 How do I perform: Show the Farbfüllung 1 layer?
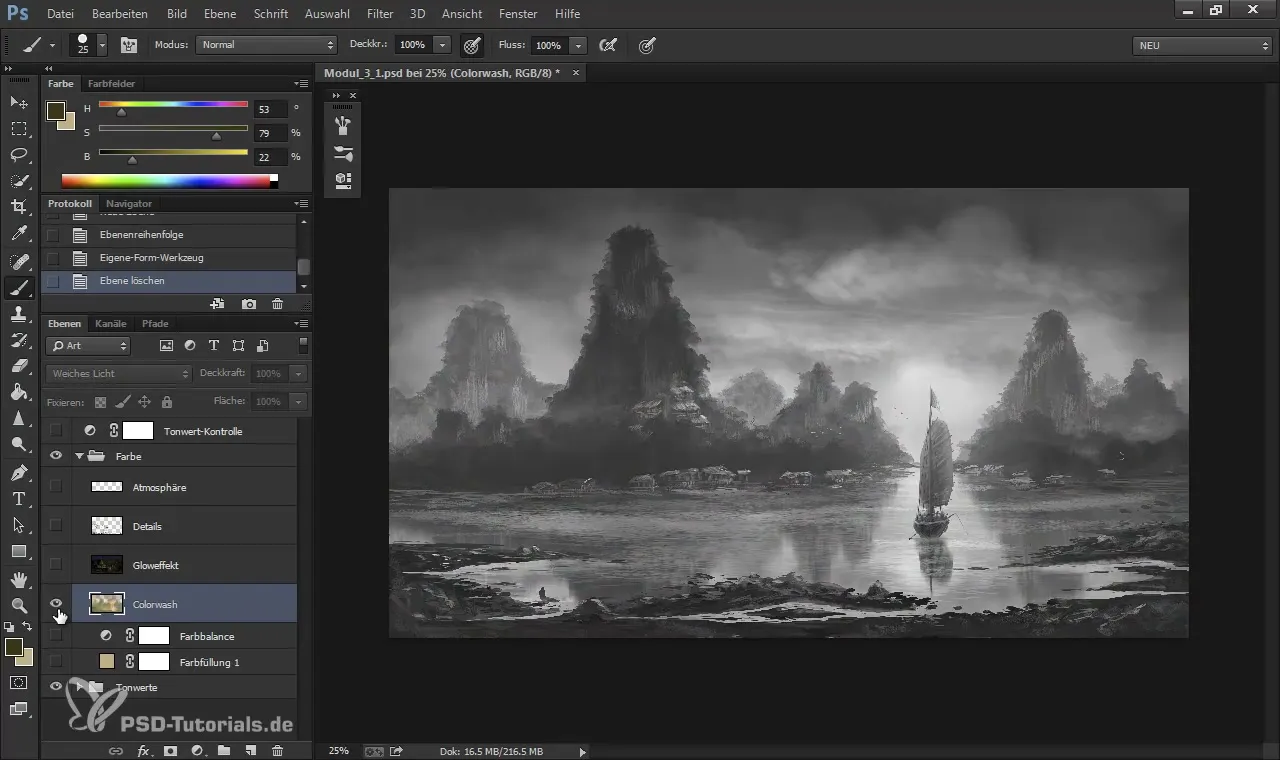(56, 662)
